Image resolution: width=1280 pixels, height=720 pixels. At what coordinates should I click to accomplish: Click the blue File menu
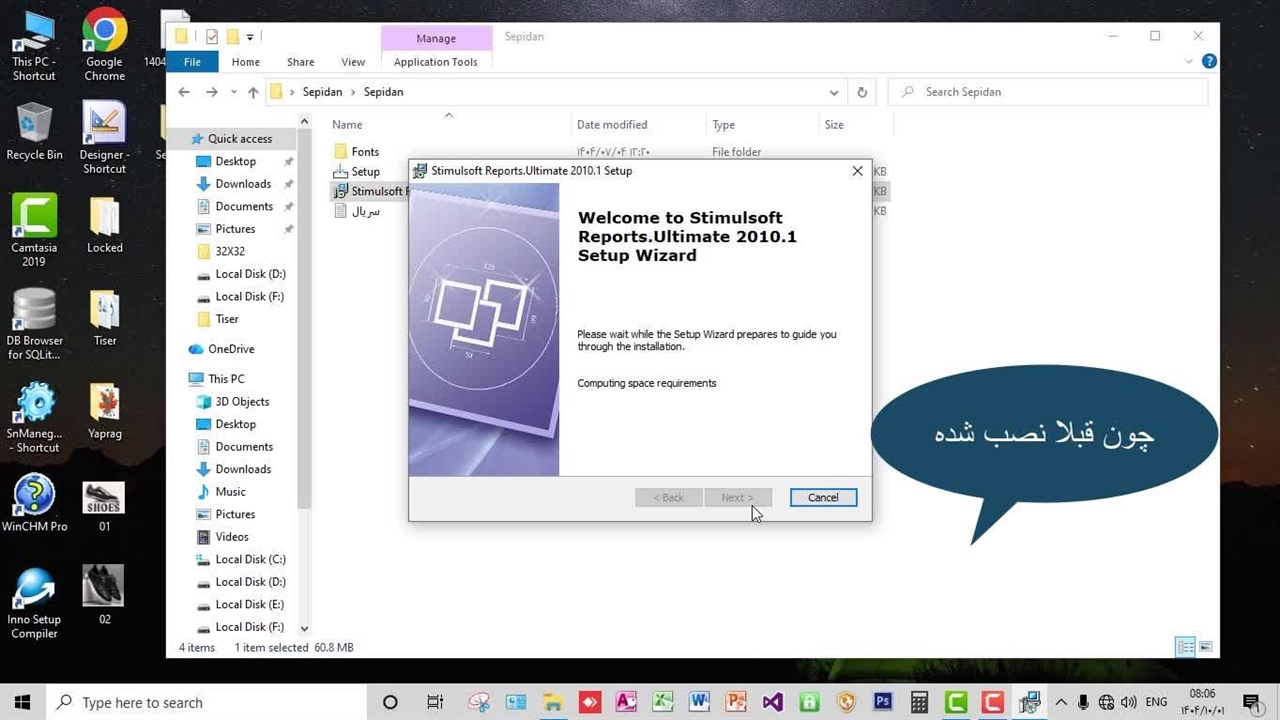192,62
